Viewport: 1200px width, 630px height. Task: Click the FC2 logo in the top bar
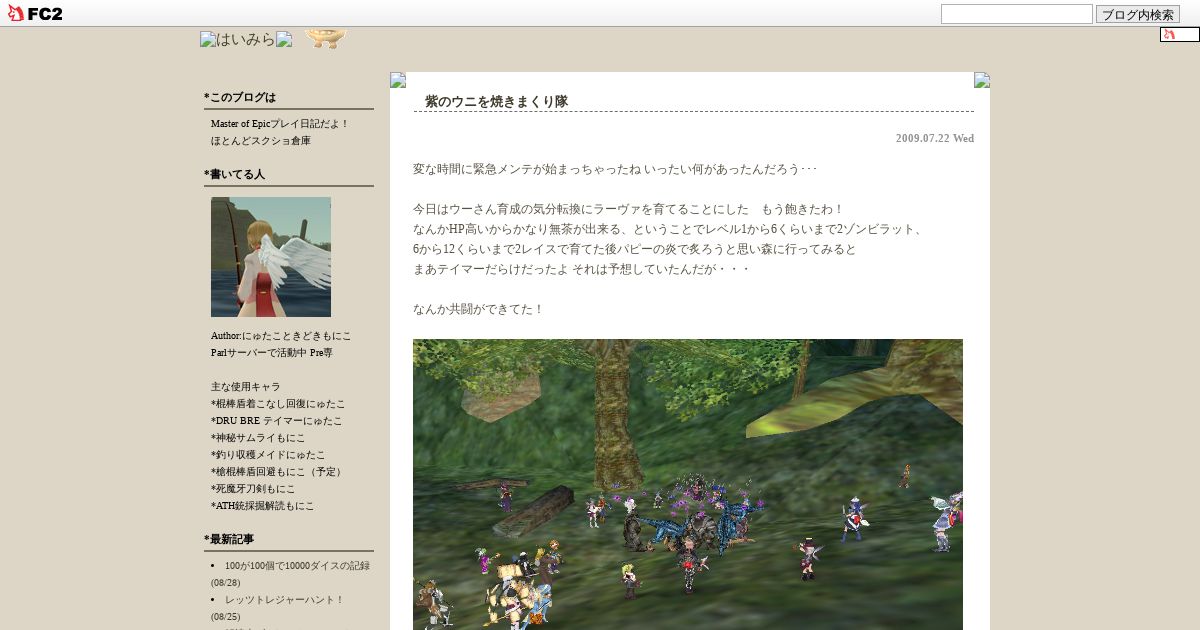35,13
